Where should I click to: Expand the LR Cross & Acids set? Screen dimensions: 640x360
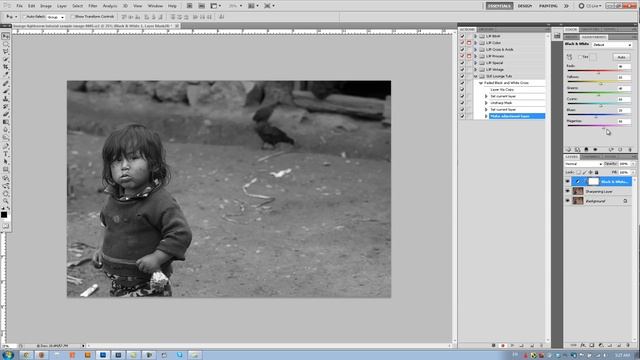click(476, 49)
